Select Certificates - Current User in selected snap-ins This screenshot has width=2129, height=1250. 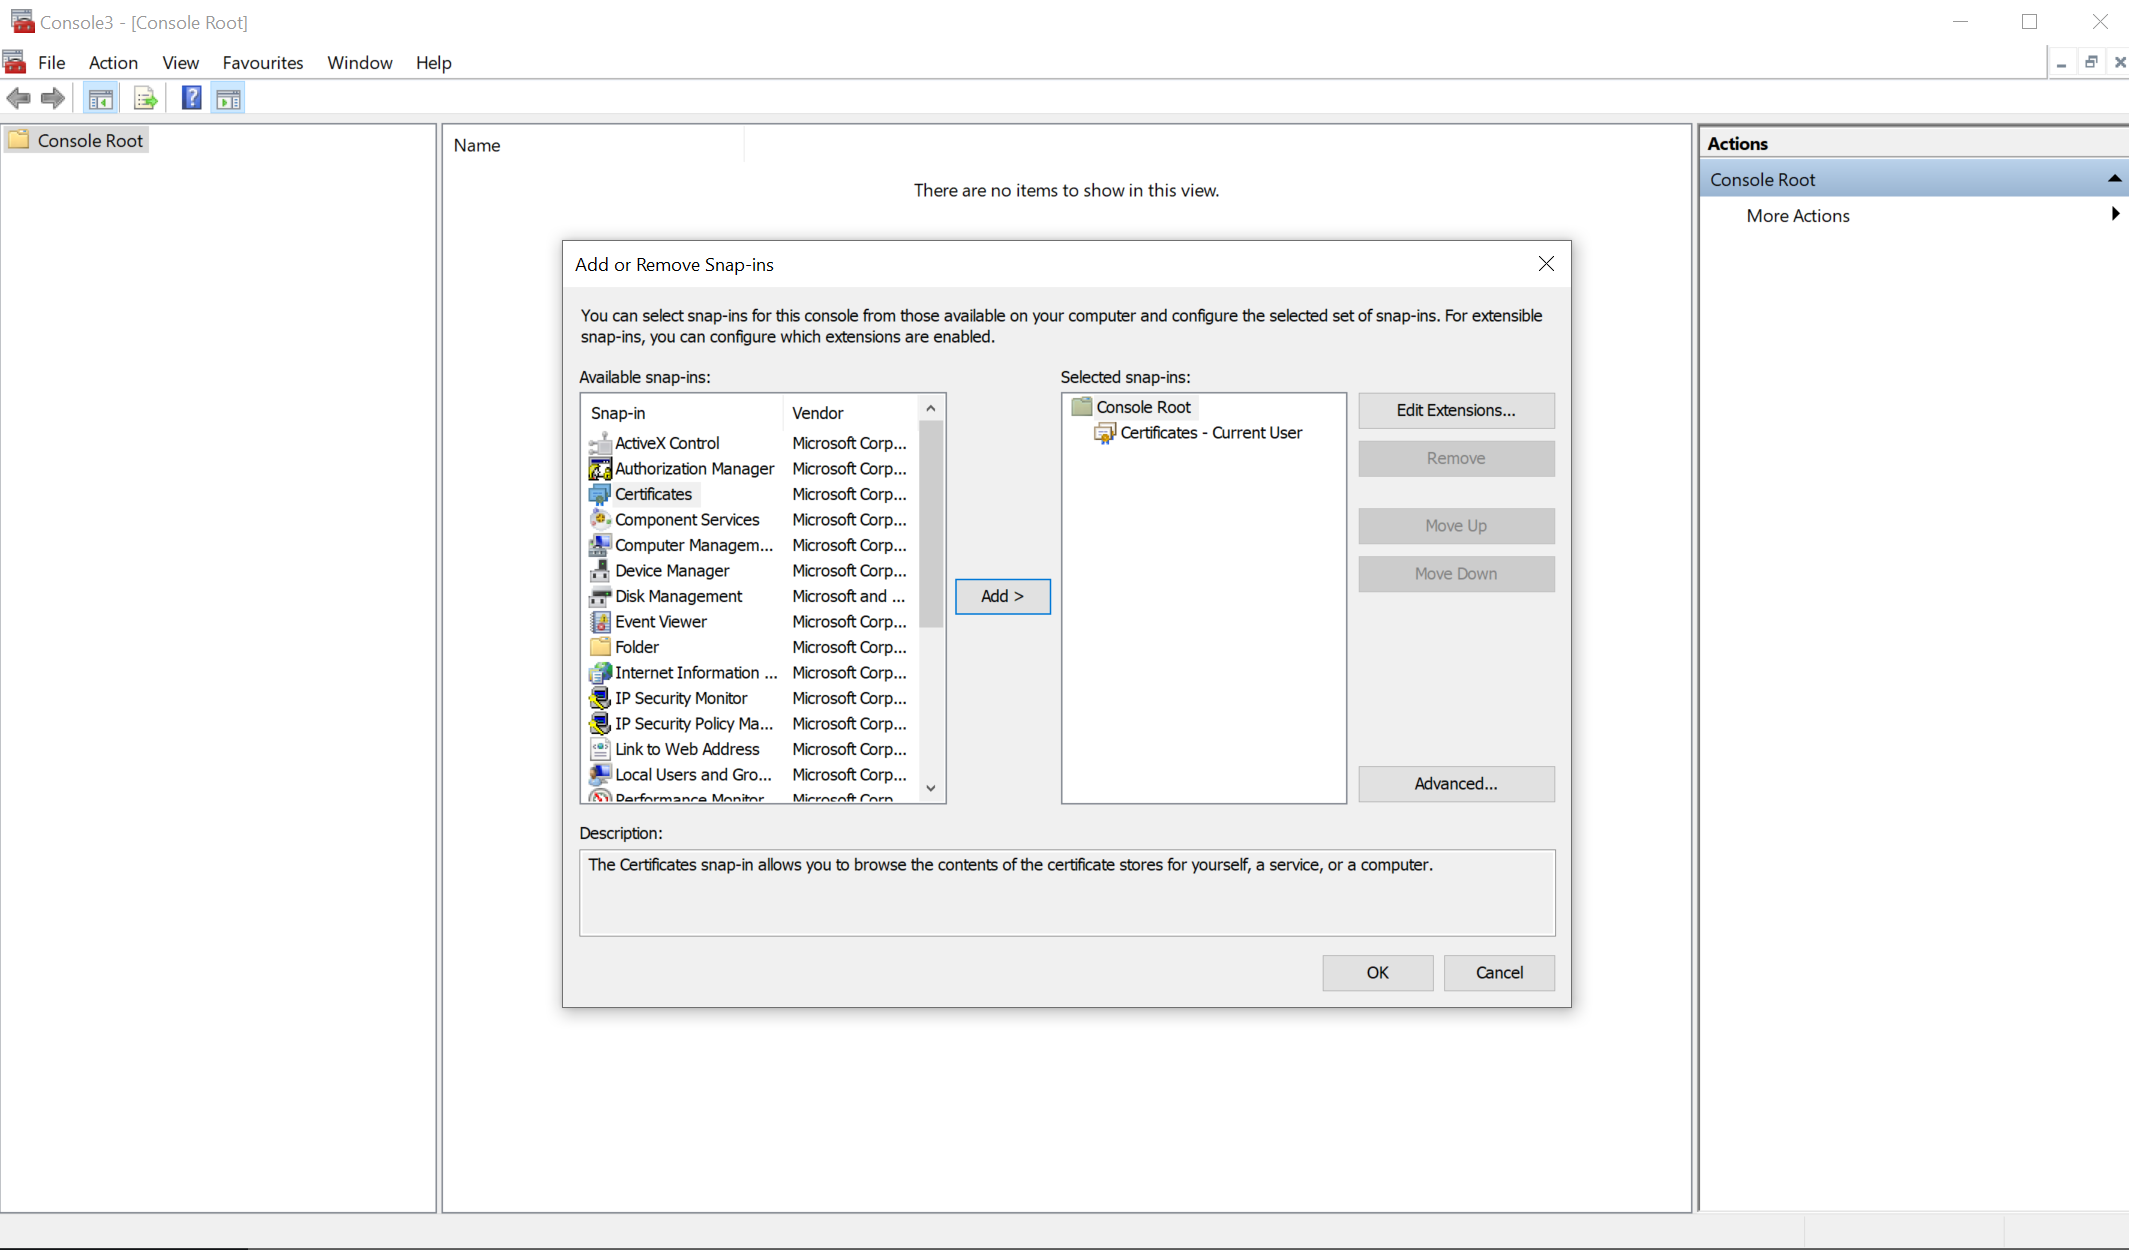(1210, 433)
